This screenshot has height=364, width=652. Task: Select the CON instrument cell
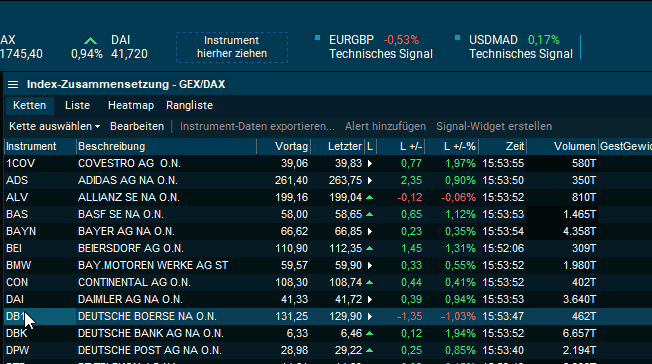pyautogui.click(x=40, y=282)
